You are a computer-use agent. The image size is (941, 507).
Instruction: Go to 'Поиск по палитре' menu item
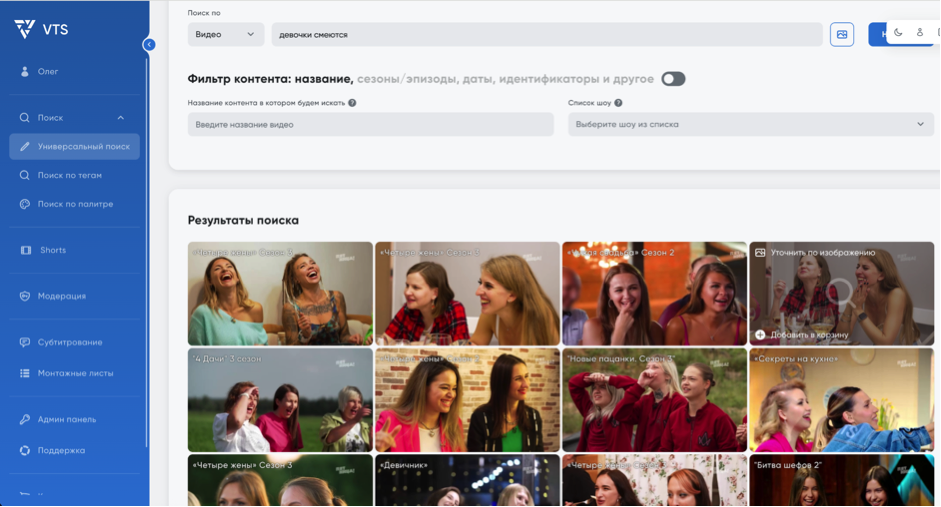(75, 204)
